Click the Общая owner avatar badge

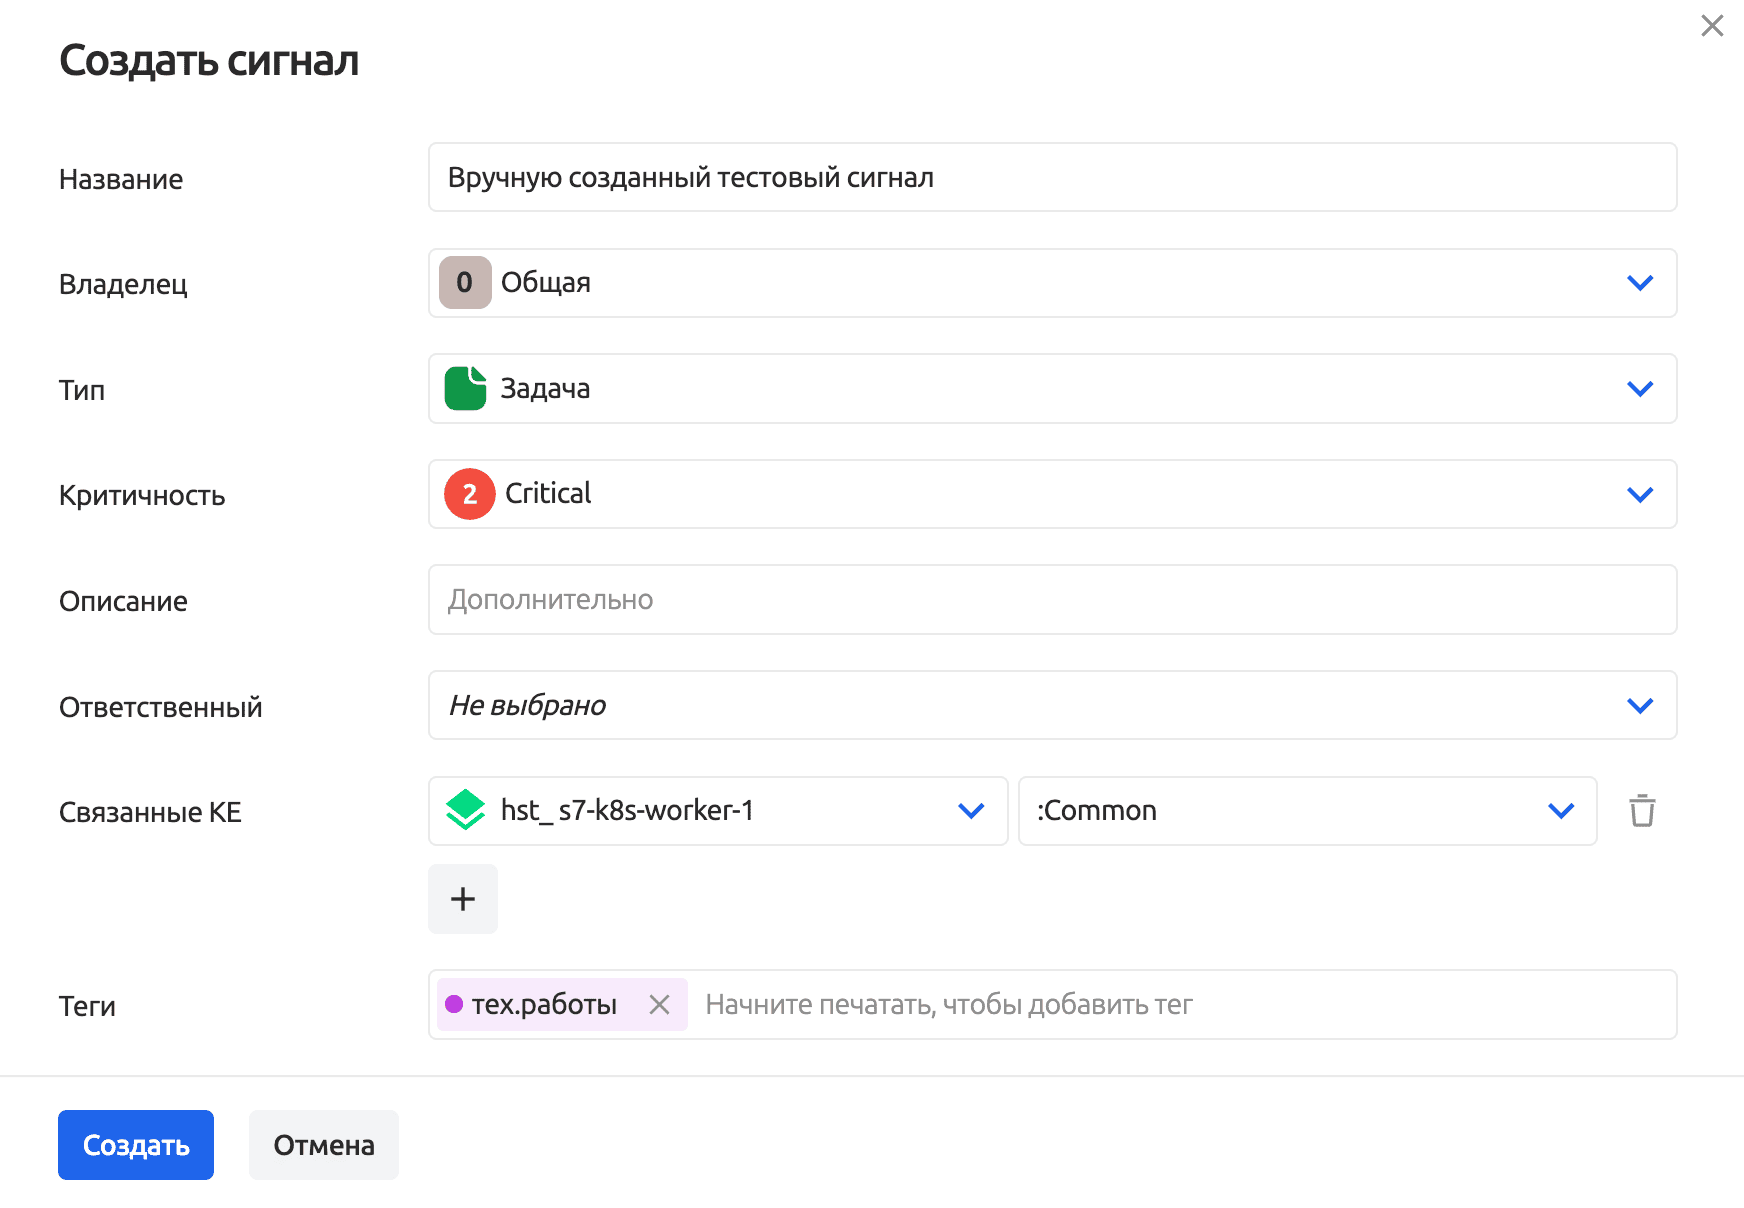click(465, 283)
